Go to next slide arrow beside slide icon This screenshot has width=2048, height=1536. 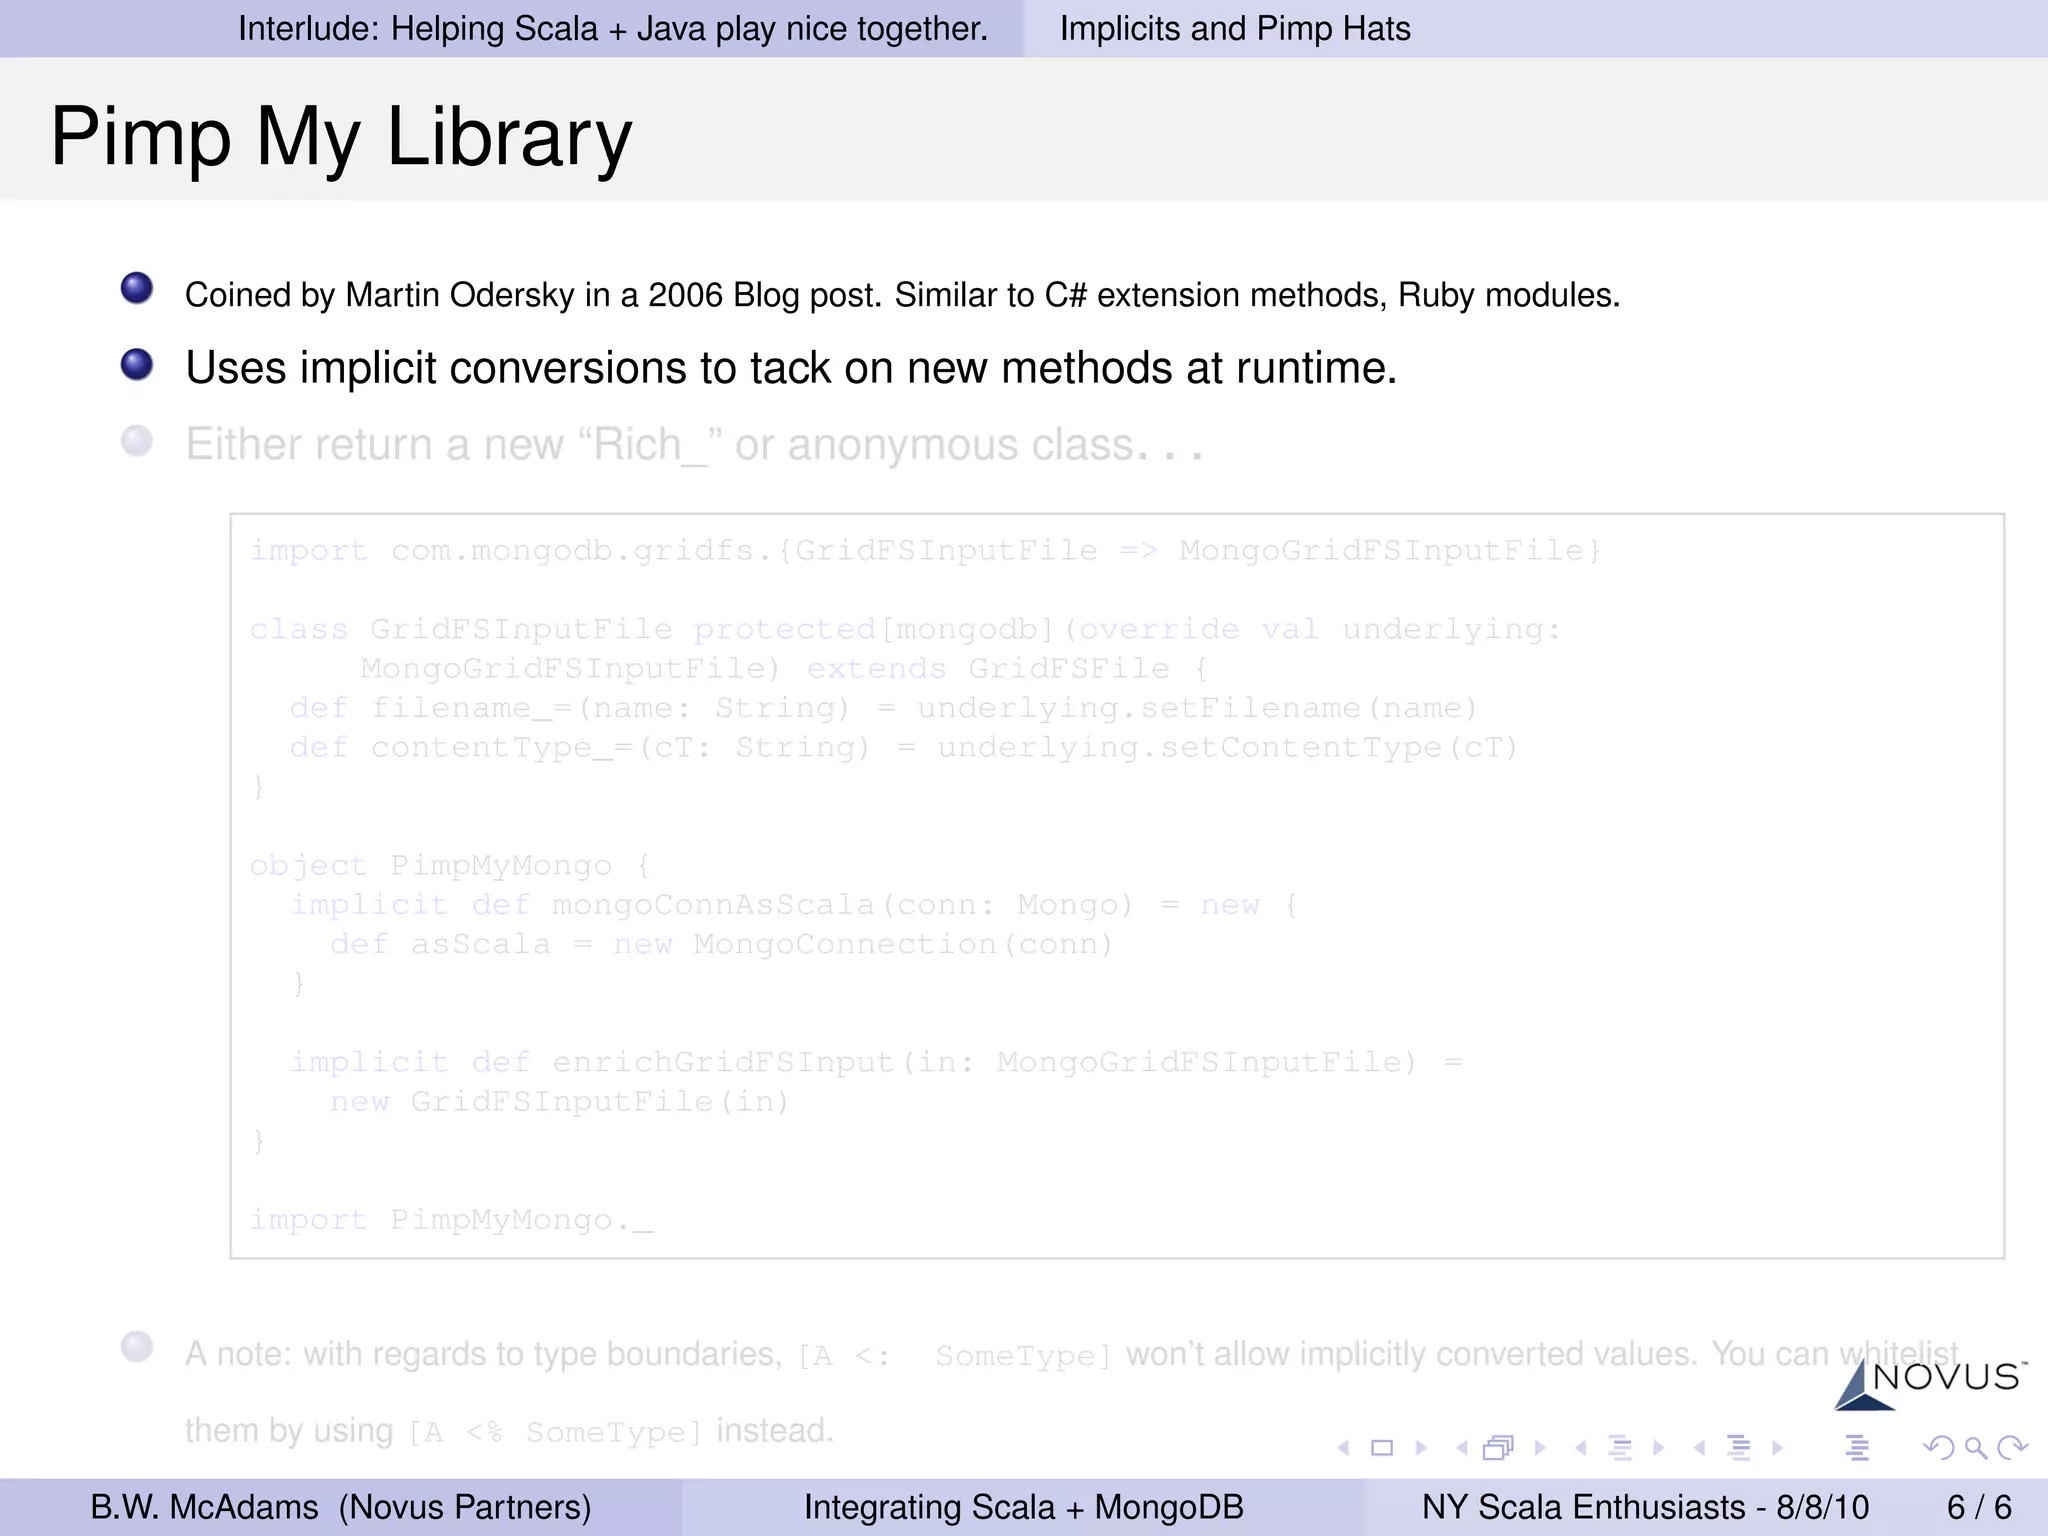click(x=1421, y=1447)
